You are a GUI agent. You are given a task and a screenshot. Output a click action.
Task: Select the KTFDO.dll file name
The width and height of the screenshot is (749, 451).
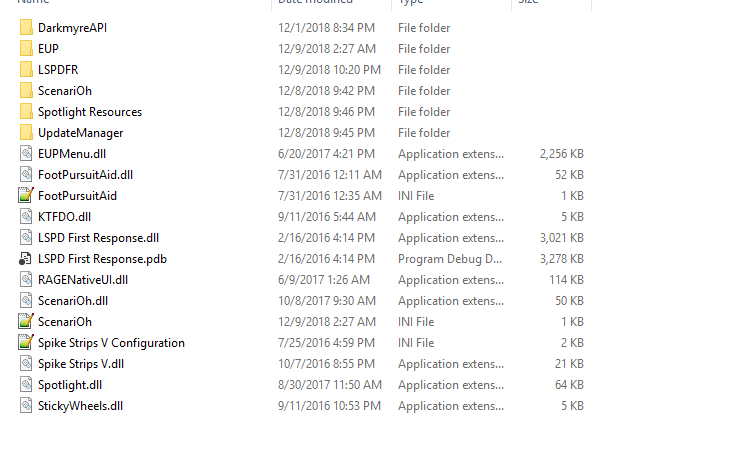(x=64, y=217)
